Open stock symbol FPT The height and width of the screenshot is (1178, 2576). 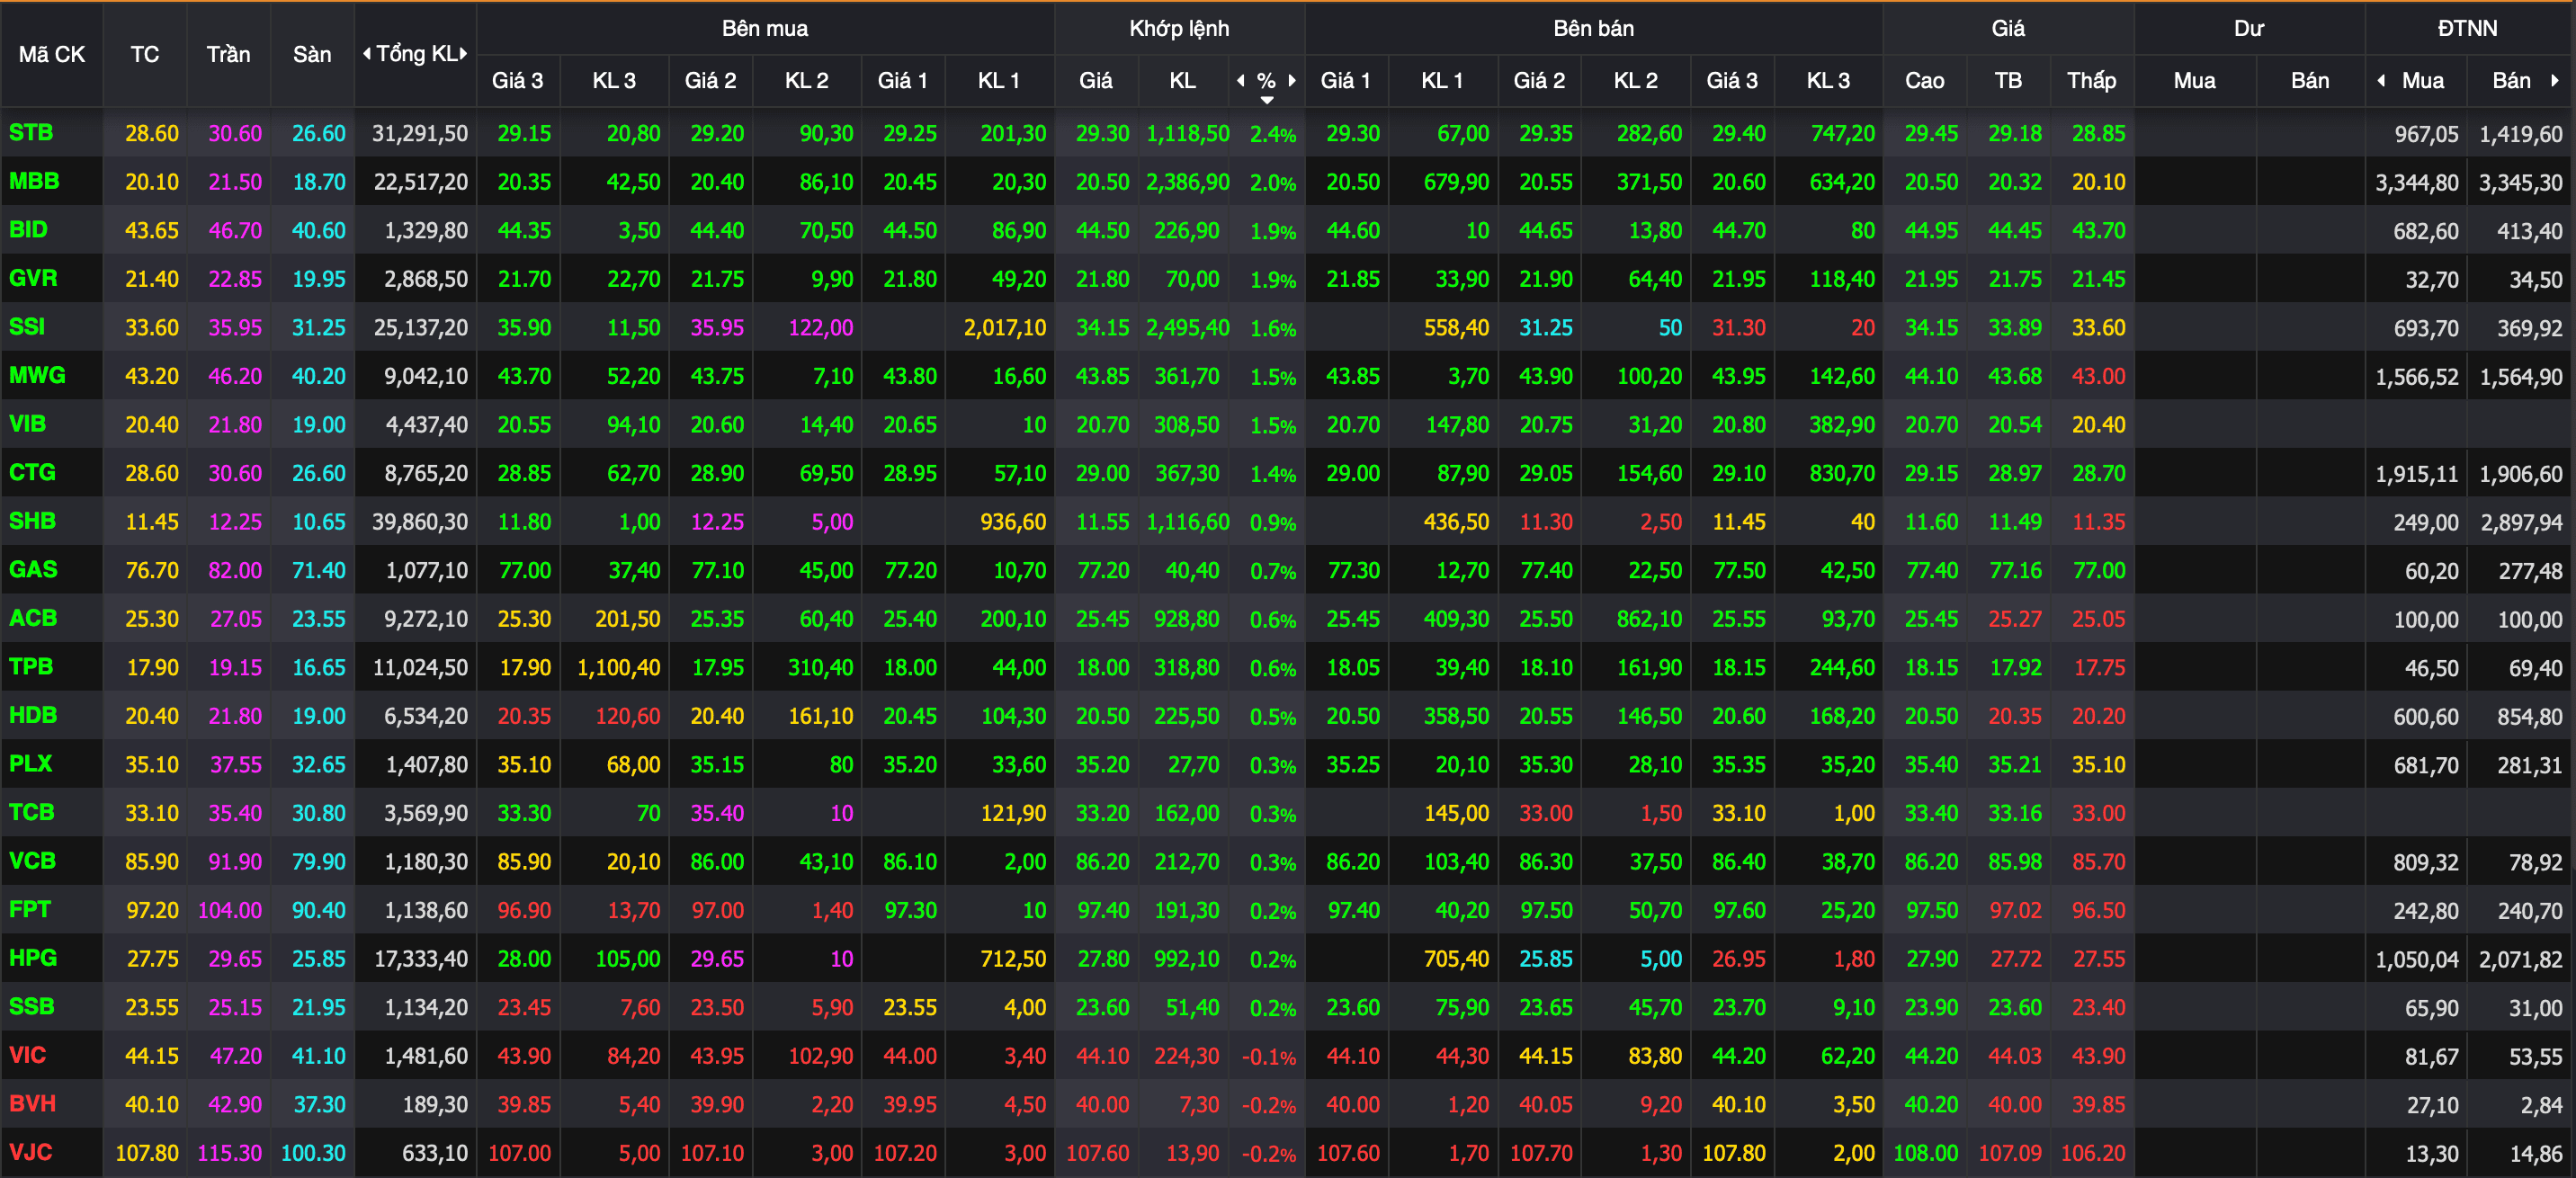[30, 910]
